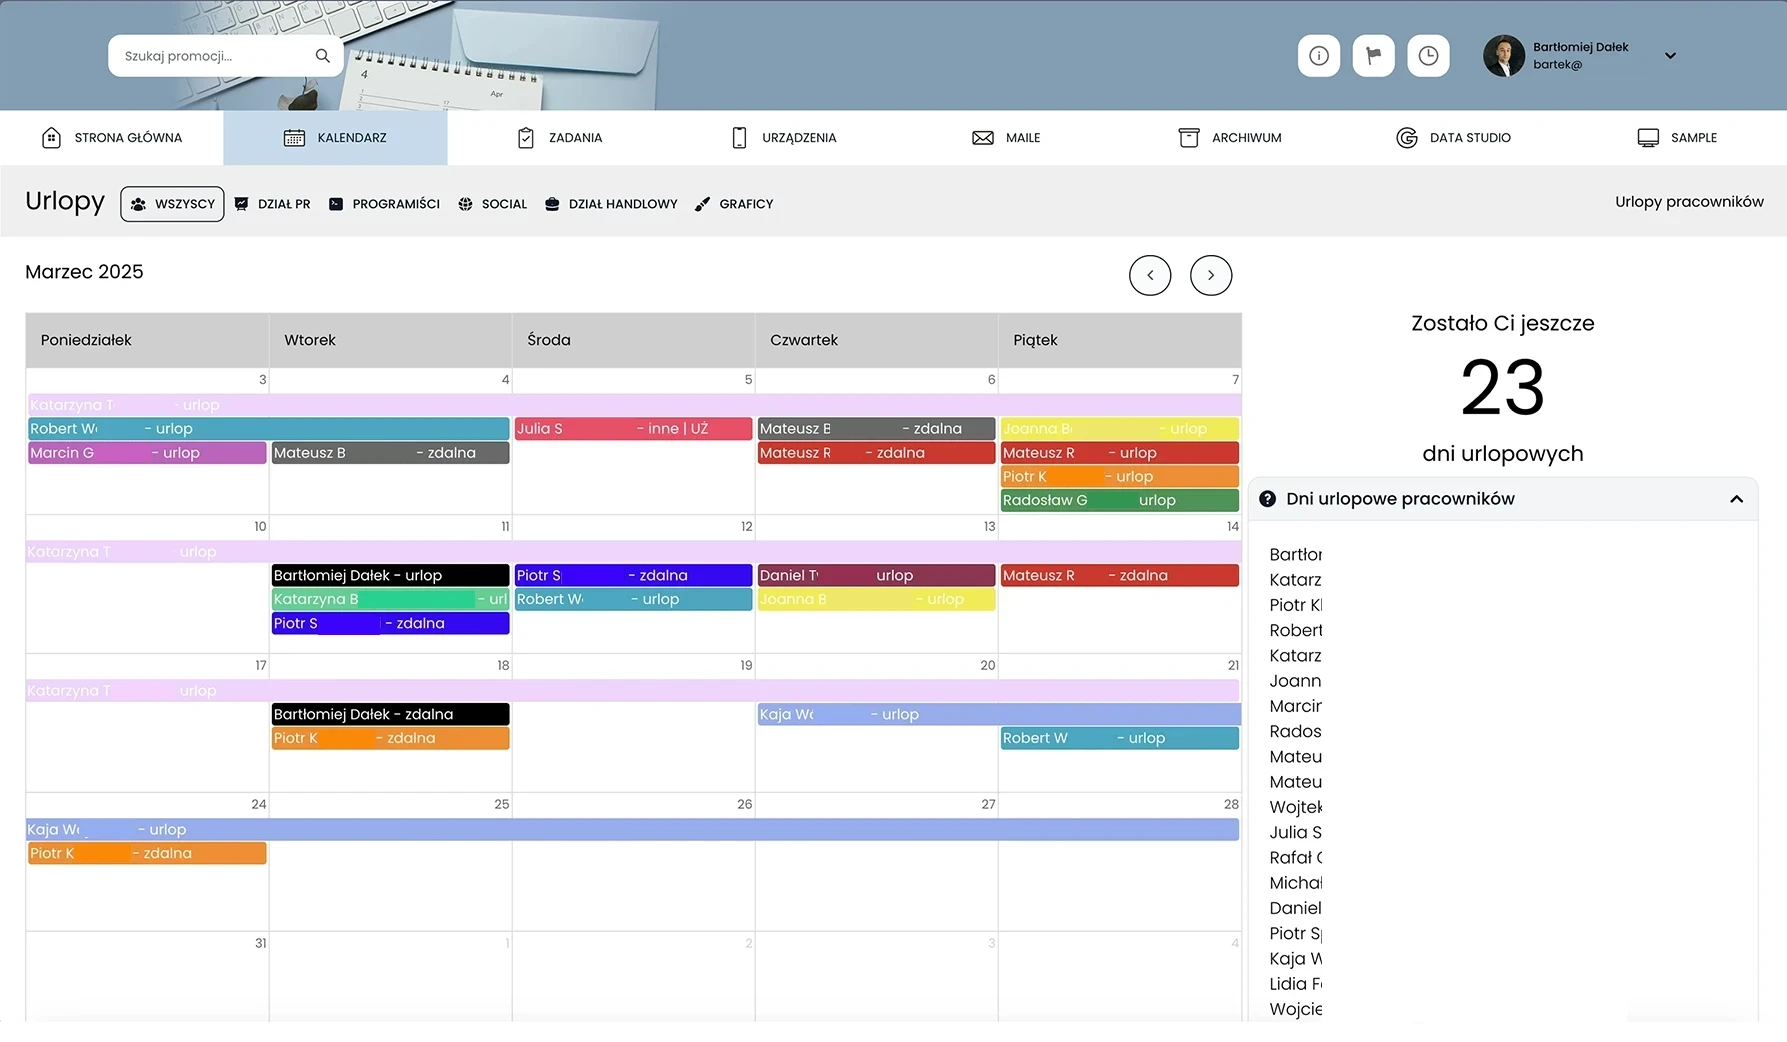The image size is (1787, 1042).
Task: Click the search magnifier icon
Action: click(322, 56)
